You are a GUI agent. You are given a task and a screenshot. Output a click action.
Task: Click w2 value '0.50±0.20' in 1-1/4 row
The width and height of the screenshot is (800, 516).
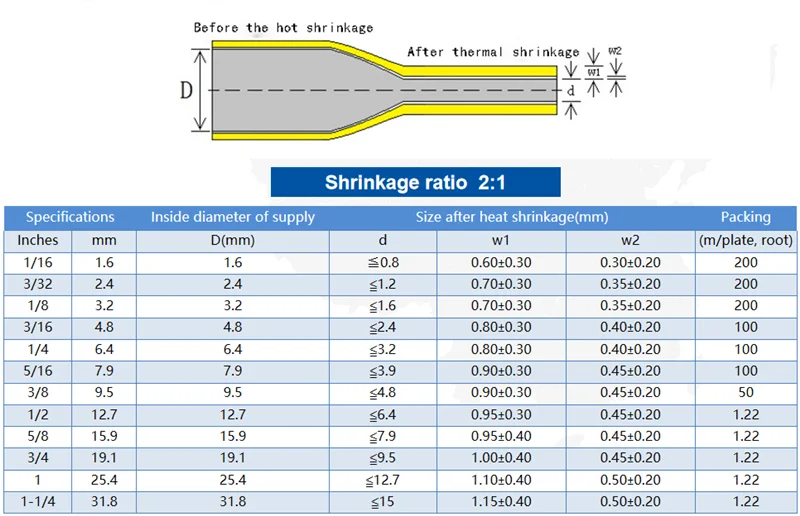pyautogui.click(x=630, y=501)
